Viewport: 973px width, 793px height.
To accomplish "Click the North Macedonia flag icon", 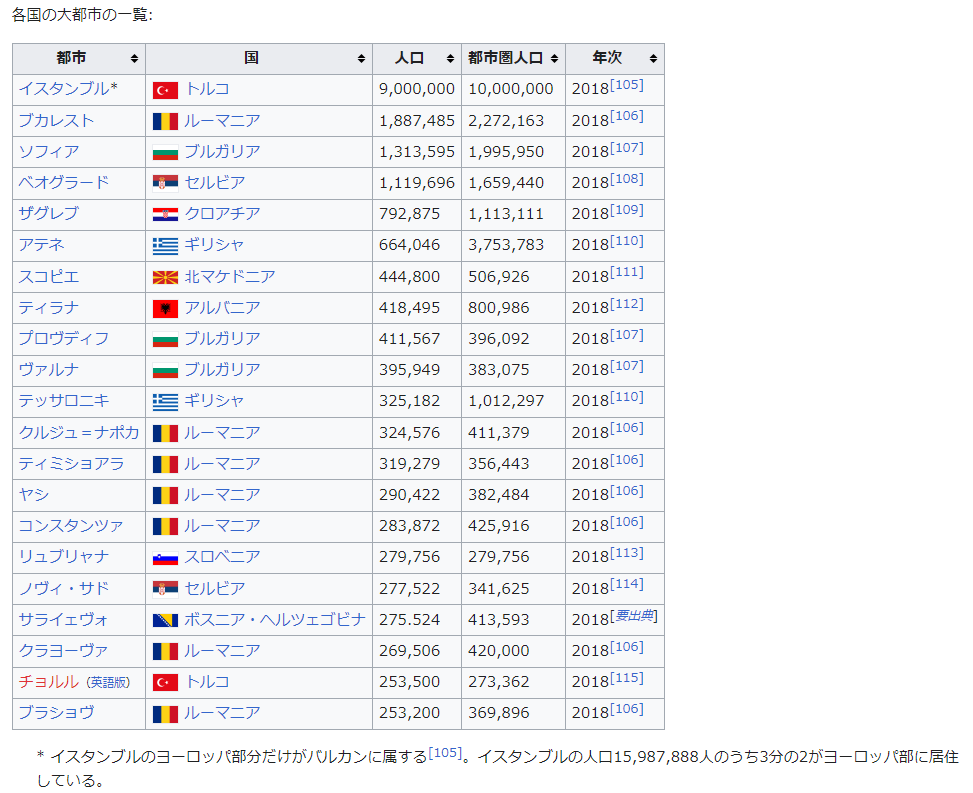I will click(165, 277).
